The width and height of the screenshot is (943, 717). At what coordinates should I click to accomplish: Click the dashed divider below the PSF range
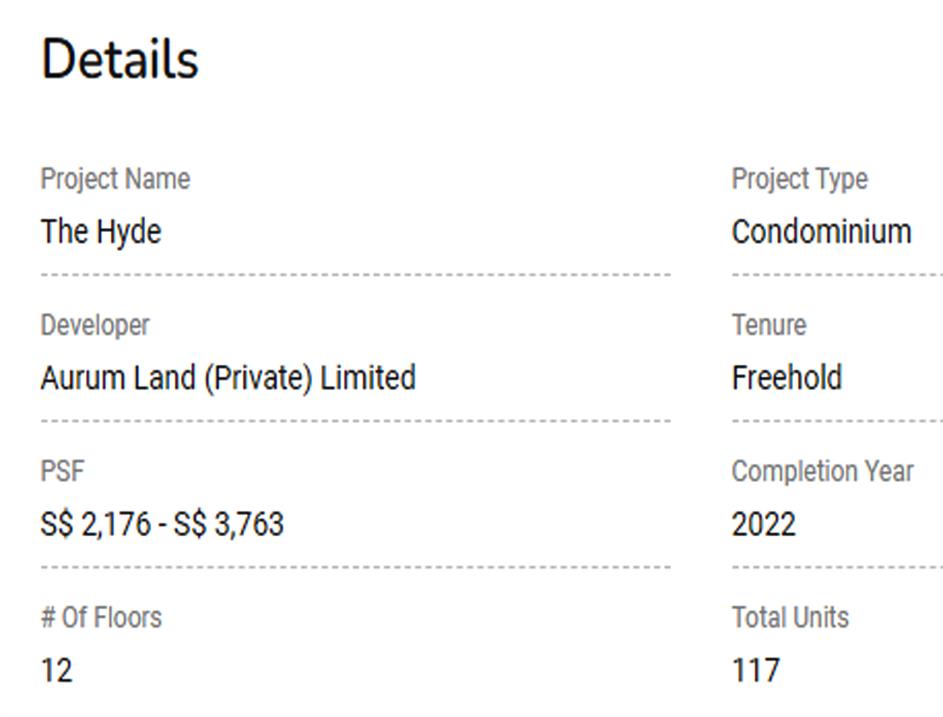[355, 567]
